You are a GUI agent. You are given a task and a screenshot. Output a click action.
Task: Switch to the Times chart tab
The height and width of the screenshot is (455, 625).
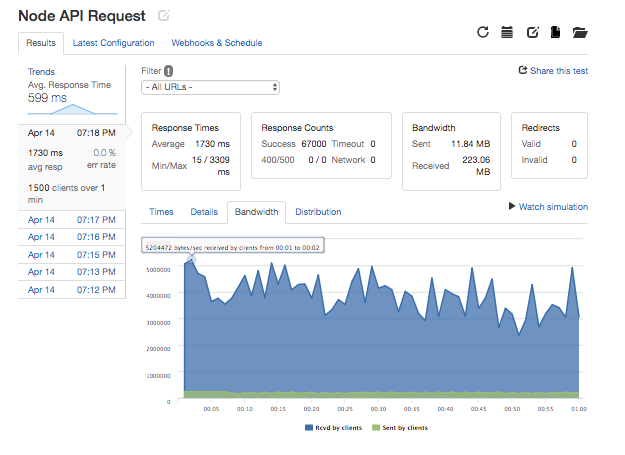pos(161,212)
